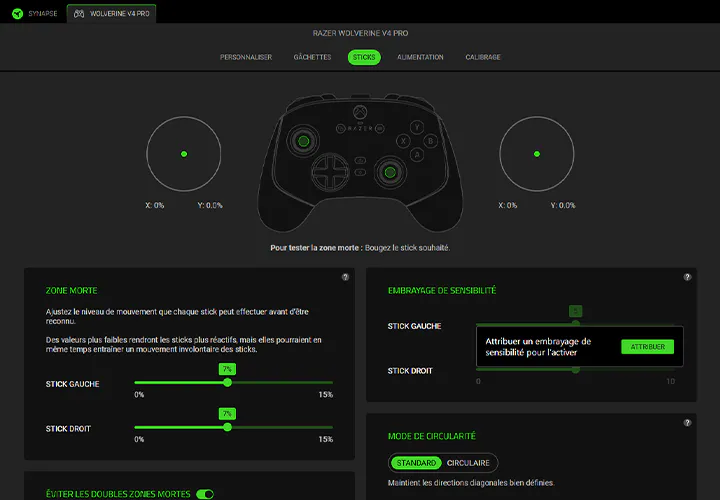Click the Razer Wolverine V4 Pro title
The height and width of the screenshot is (500, 720).
(x=360, y=33)
